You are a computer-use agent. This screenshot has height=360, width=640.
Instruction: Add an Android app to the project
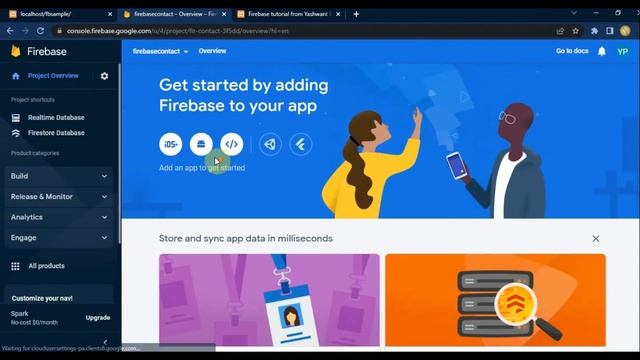pyautogui.click(x=201, y=144)
